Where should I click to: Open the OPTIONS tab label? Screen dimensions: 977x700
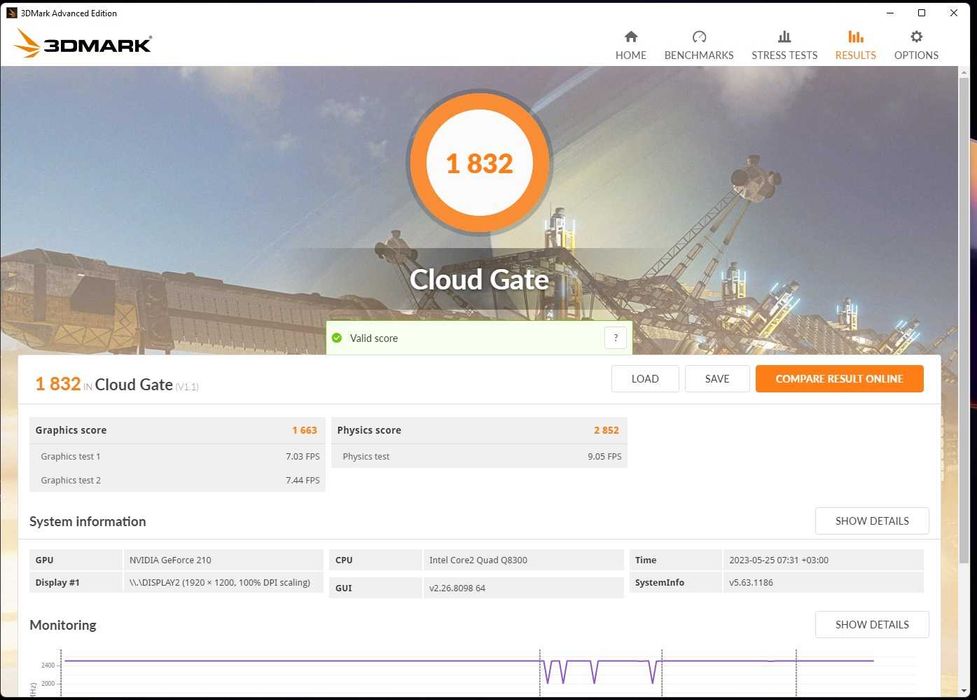click(915, 55)
